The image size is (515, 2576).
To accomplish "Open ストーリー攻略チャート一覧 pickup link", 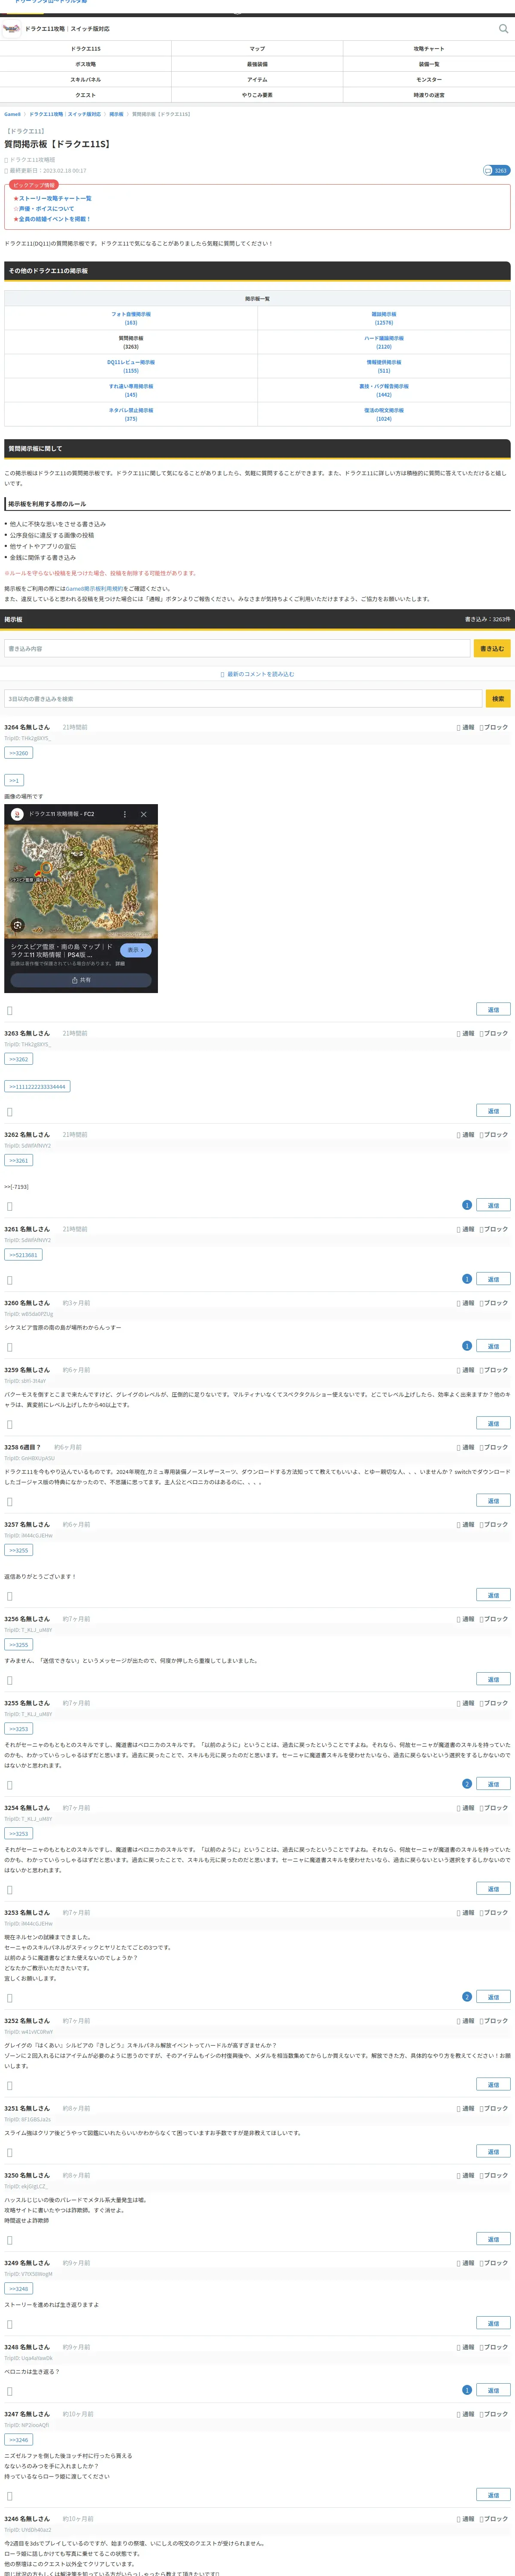I will point(54,198).
